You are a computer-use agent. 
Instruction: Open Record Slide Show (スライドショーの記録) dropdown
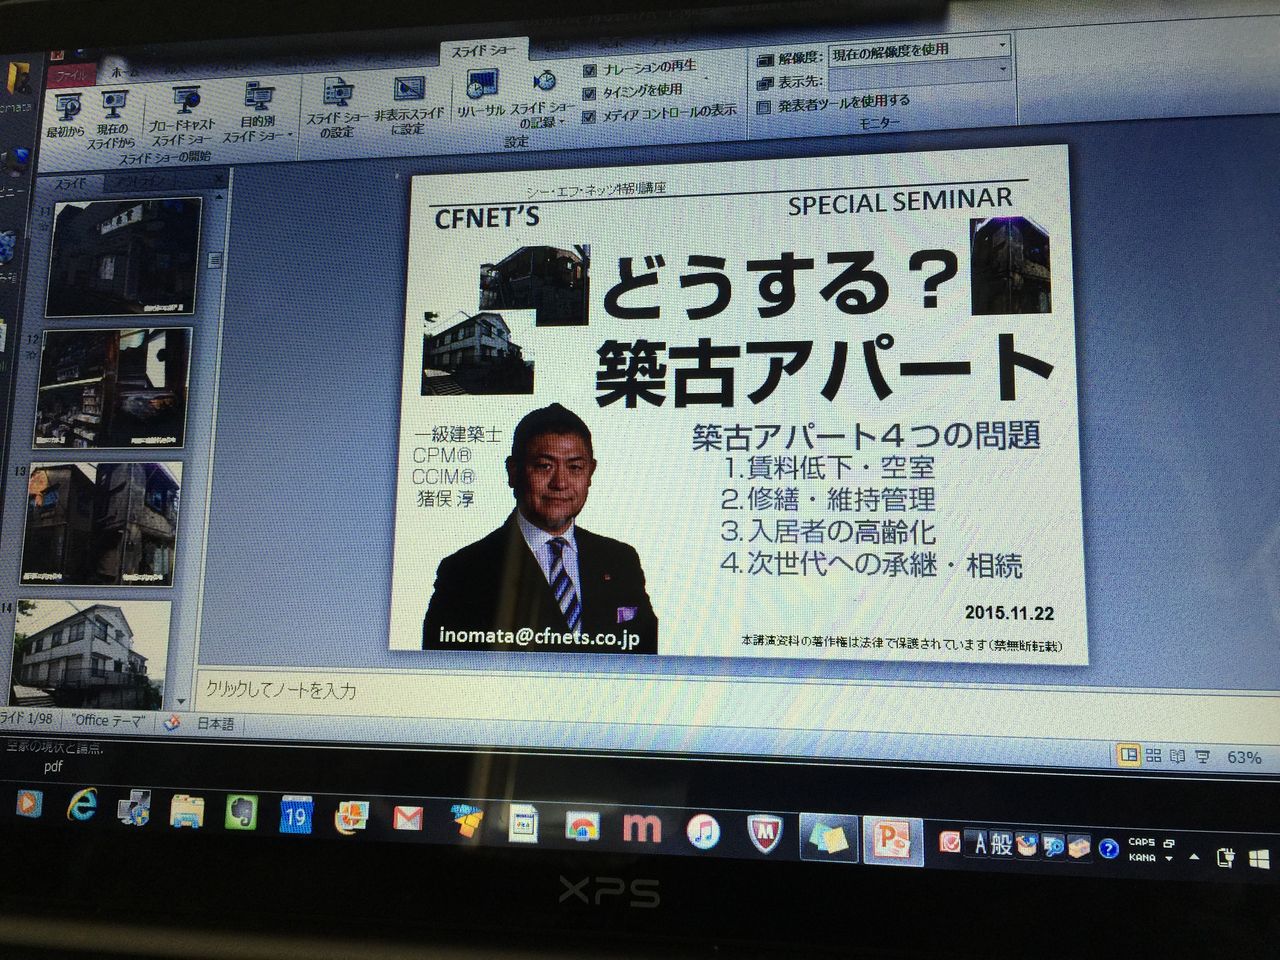(x=543, y=99)
